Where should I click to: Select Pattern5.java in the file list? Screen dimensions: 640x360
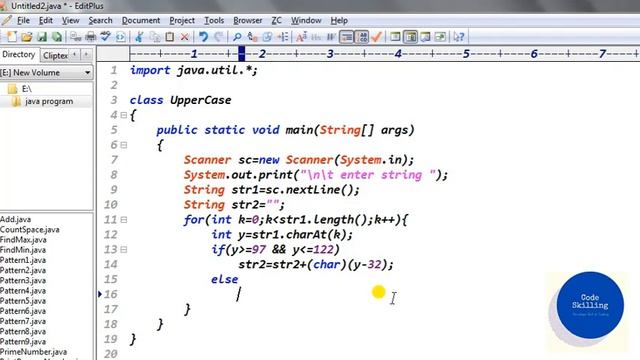23,301
